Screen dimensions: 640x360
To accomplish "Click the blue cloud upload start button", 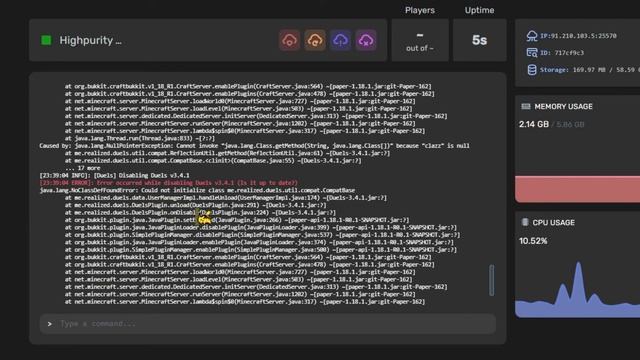I will 340,40.
